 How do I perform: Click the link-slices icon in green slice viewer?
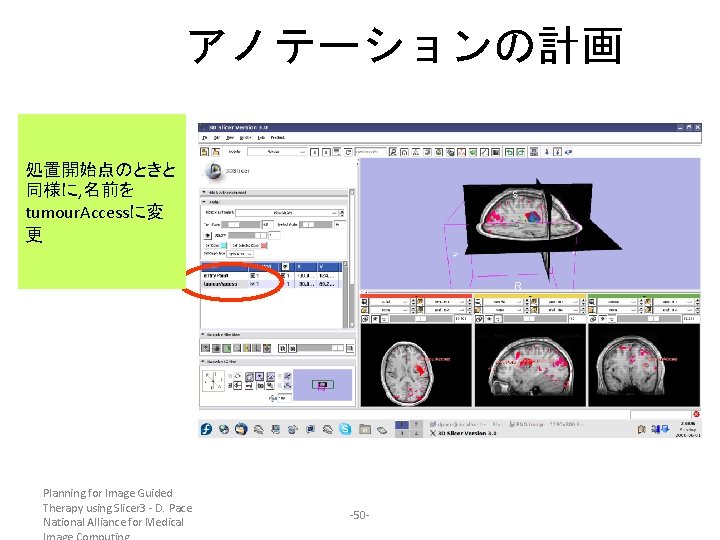593,319
